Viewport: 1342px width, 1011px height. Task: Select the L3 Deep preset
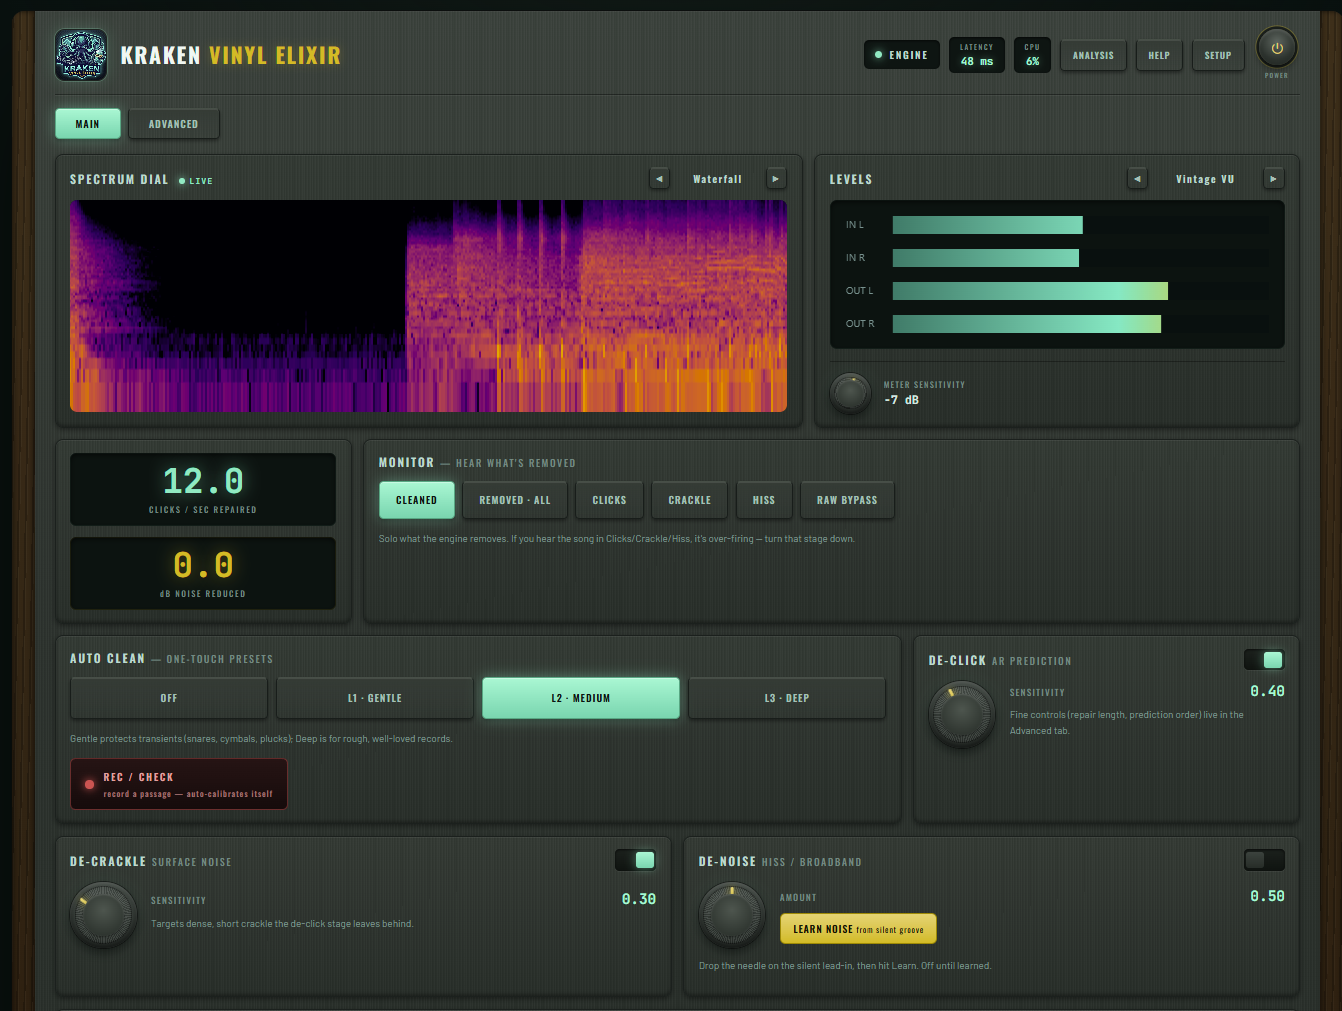tap(787, 698)
